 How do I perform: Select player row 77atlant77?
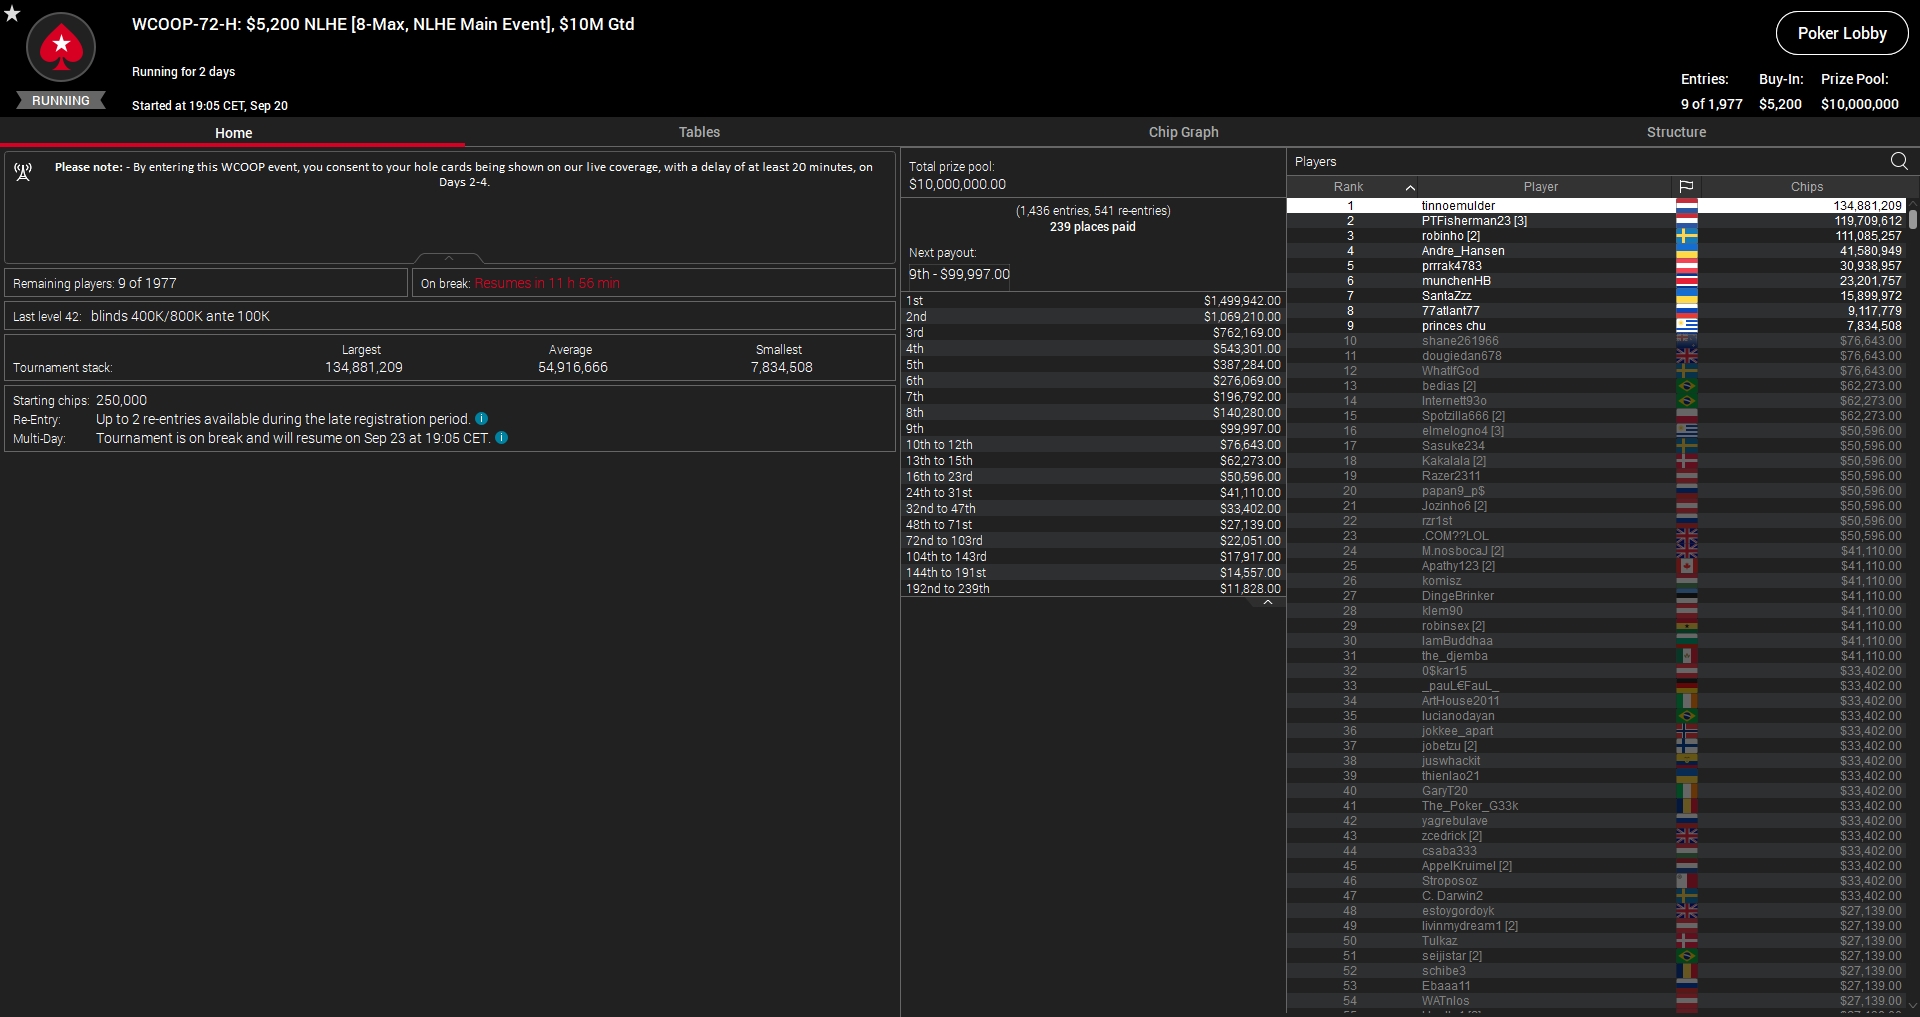pos(1596,311)
